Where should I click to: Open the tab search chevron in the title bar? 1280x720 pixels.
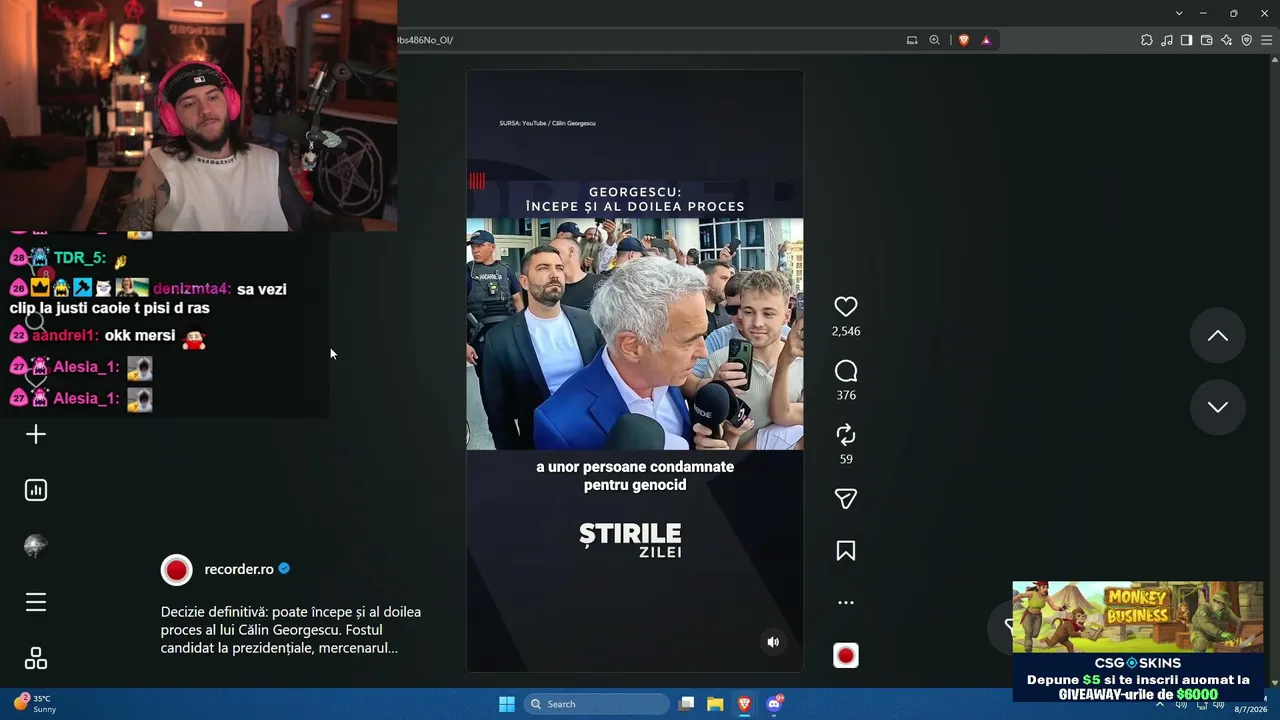tap(1179, 13)
